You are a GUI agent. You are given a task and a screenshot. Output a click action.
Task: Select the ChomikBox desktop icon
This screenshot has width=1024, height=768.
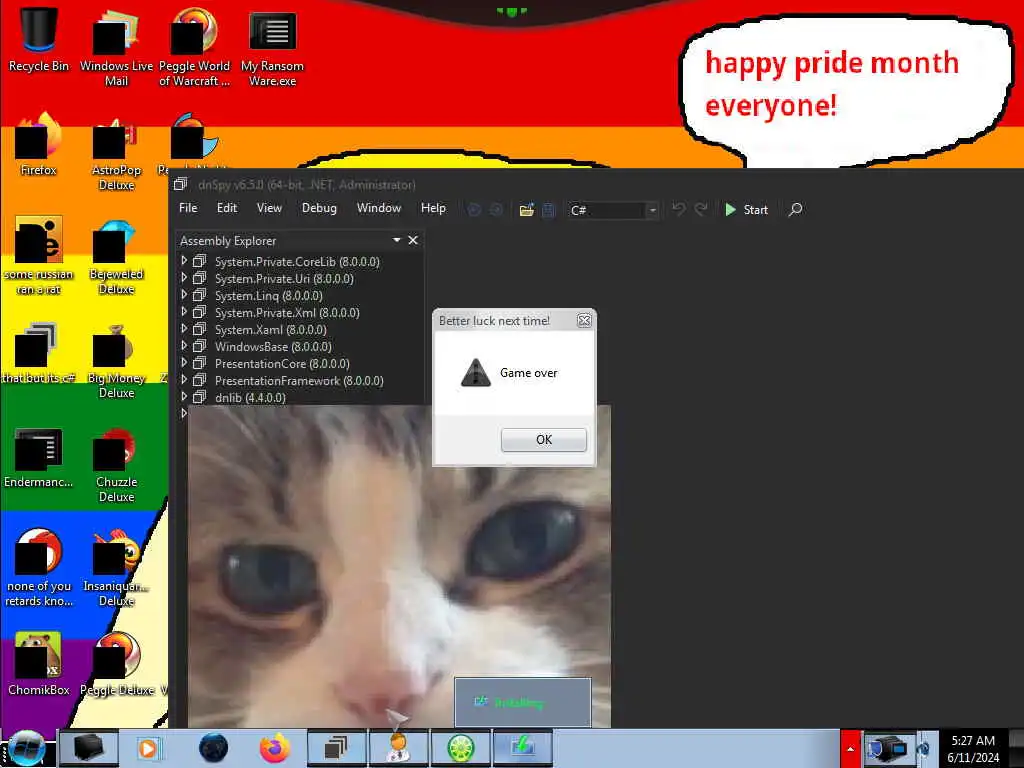coord(38,664)
